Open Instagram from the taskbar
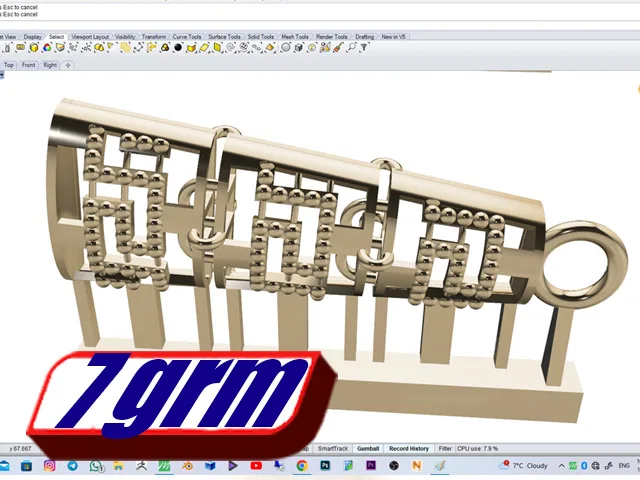This screenshot has width=640, height=480. coord(49,466)
